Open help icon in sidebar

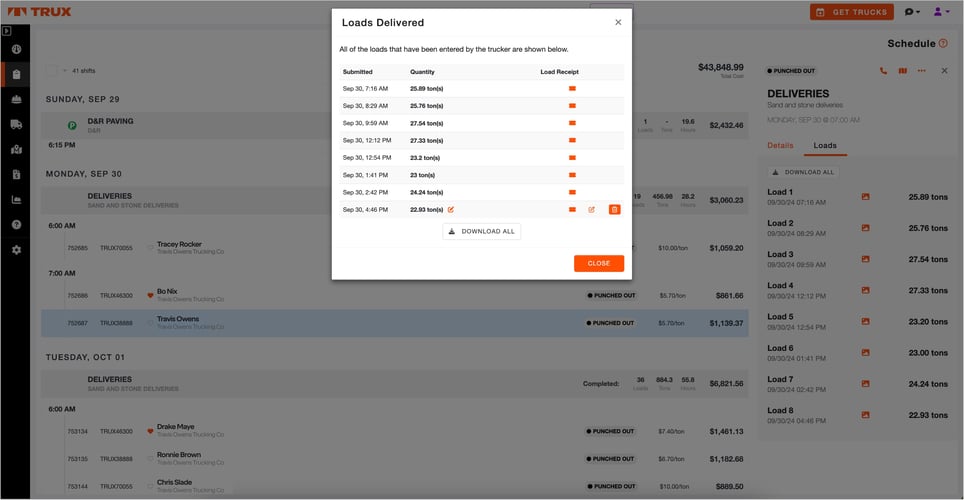click(x=17, y=224)
